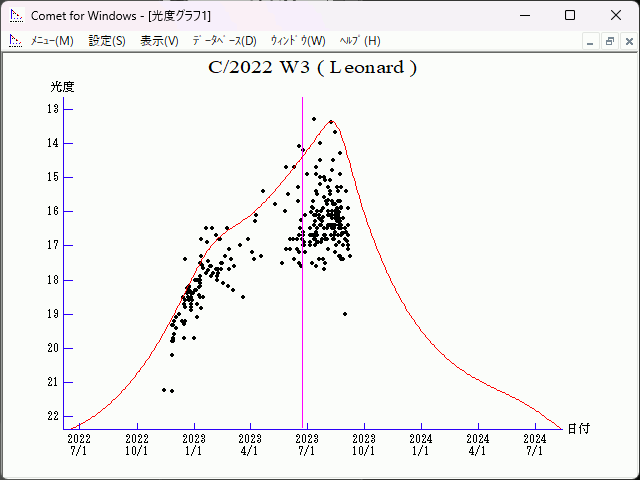Open the メニュー(M) menu
Viewport: 640px width, 480px height.
click(x=52, y=41)
